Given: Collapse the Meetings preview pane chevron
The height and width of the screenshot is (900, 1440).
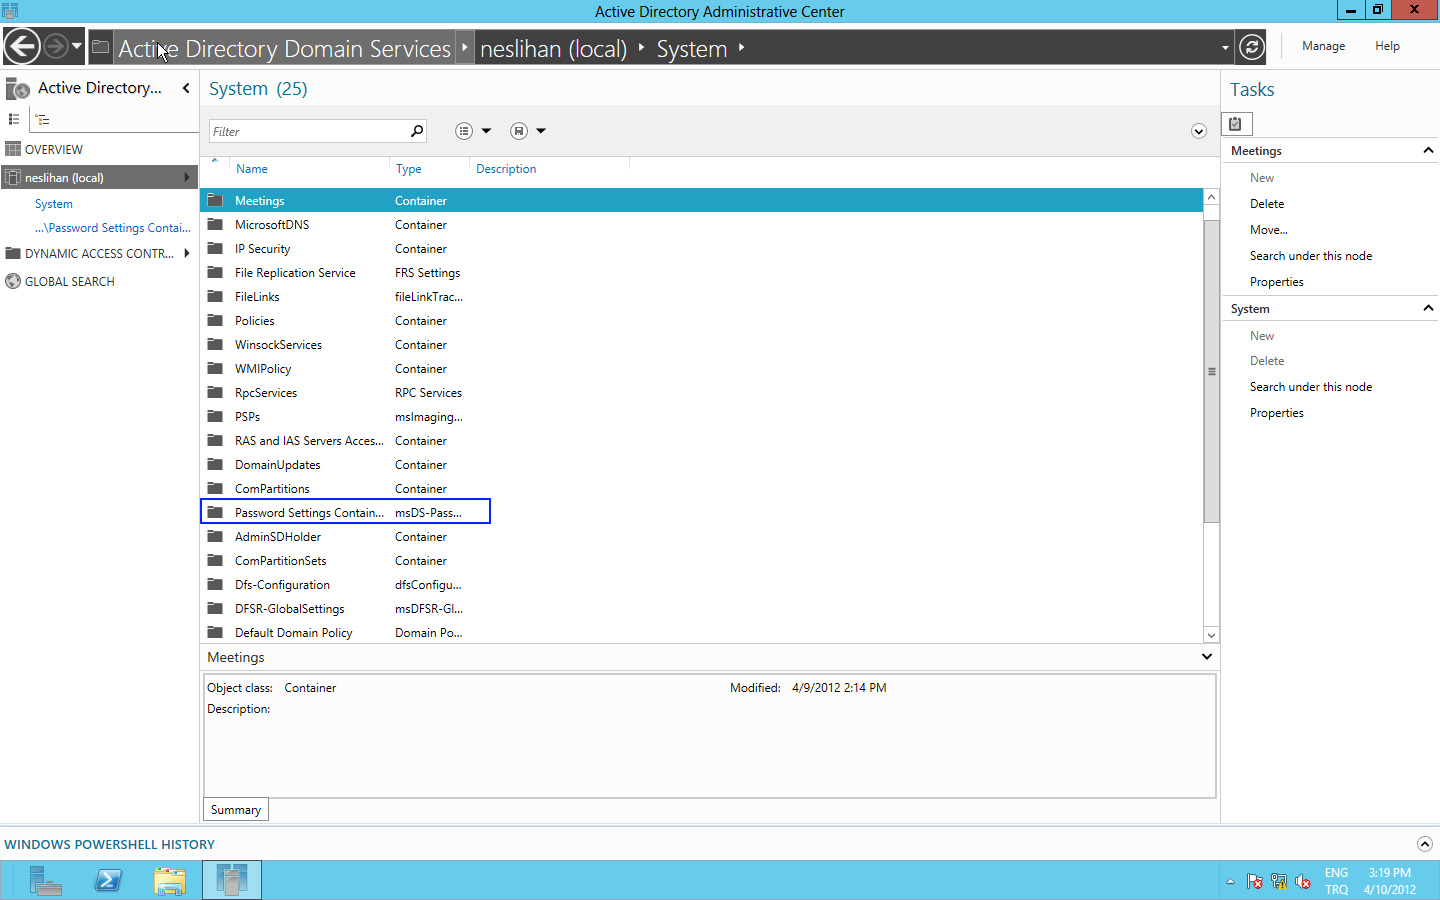Looking at the screenshot, I should tap(1207, 657).
